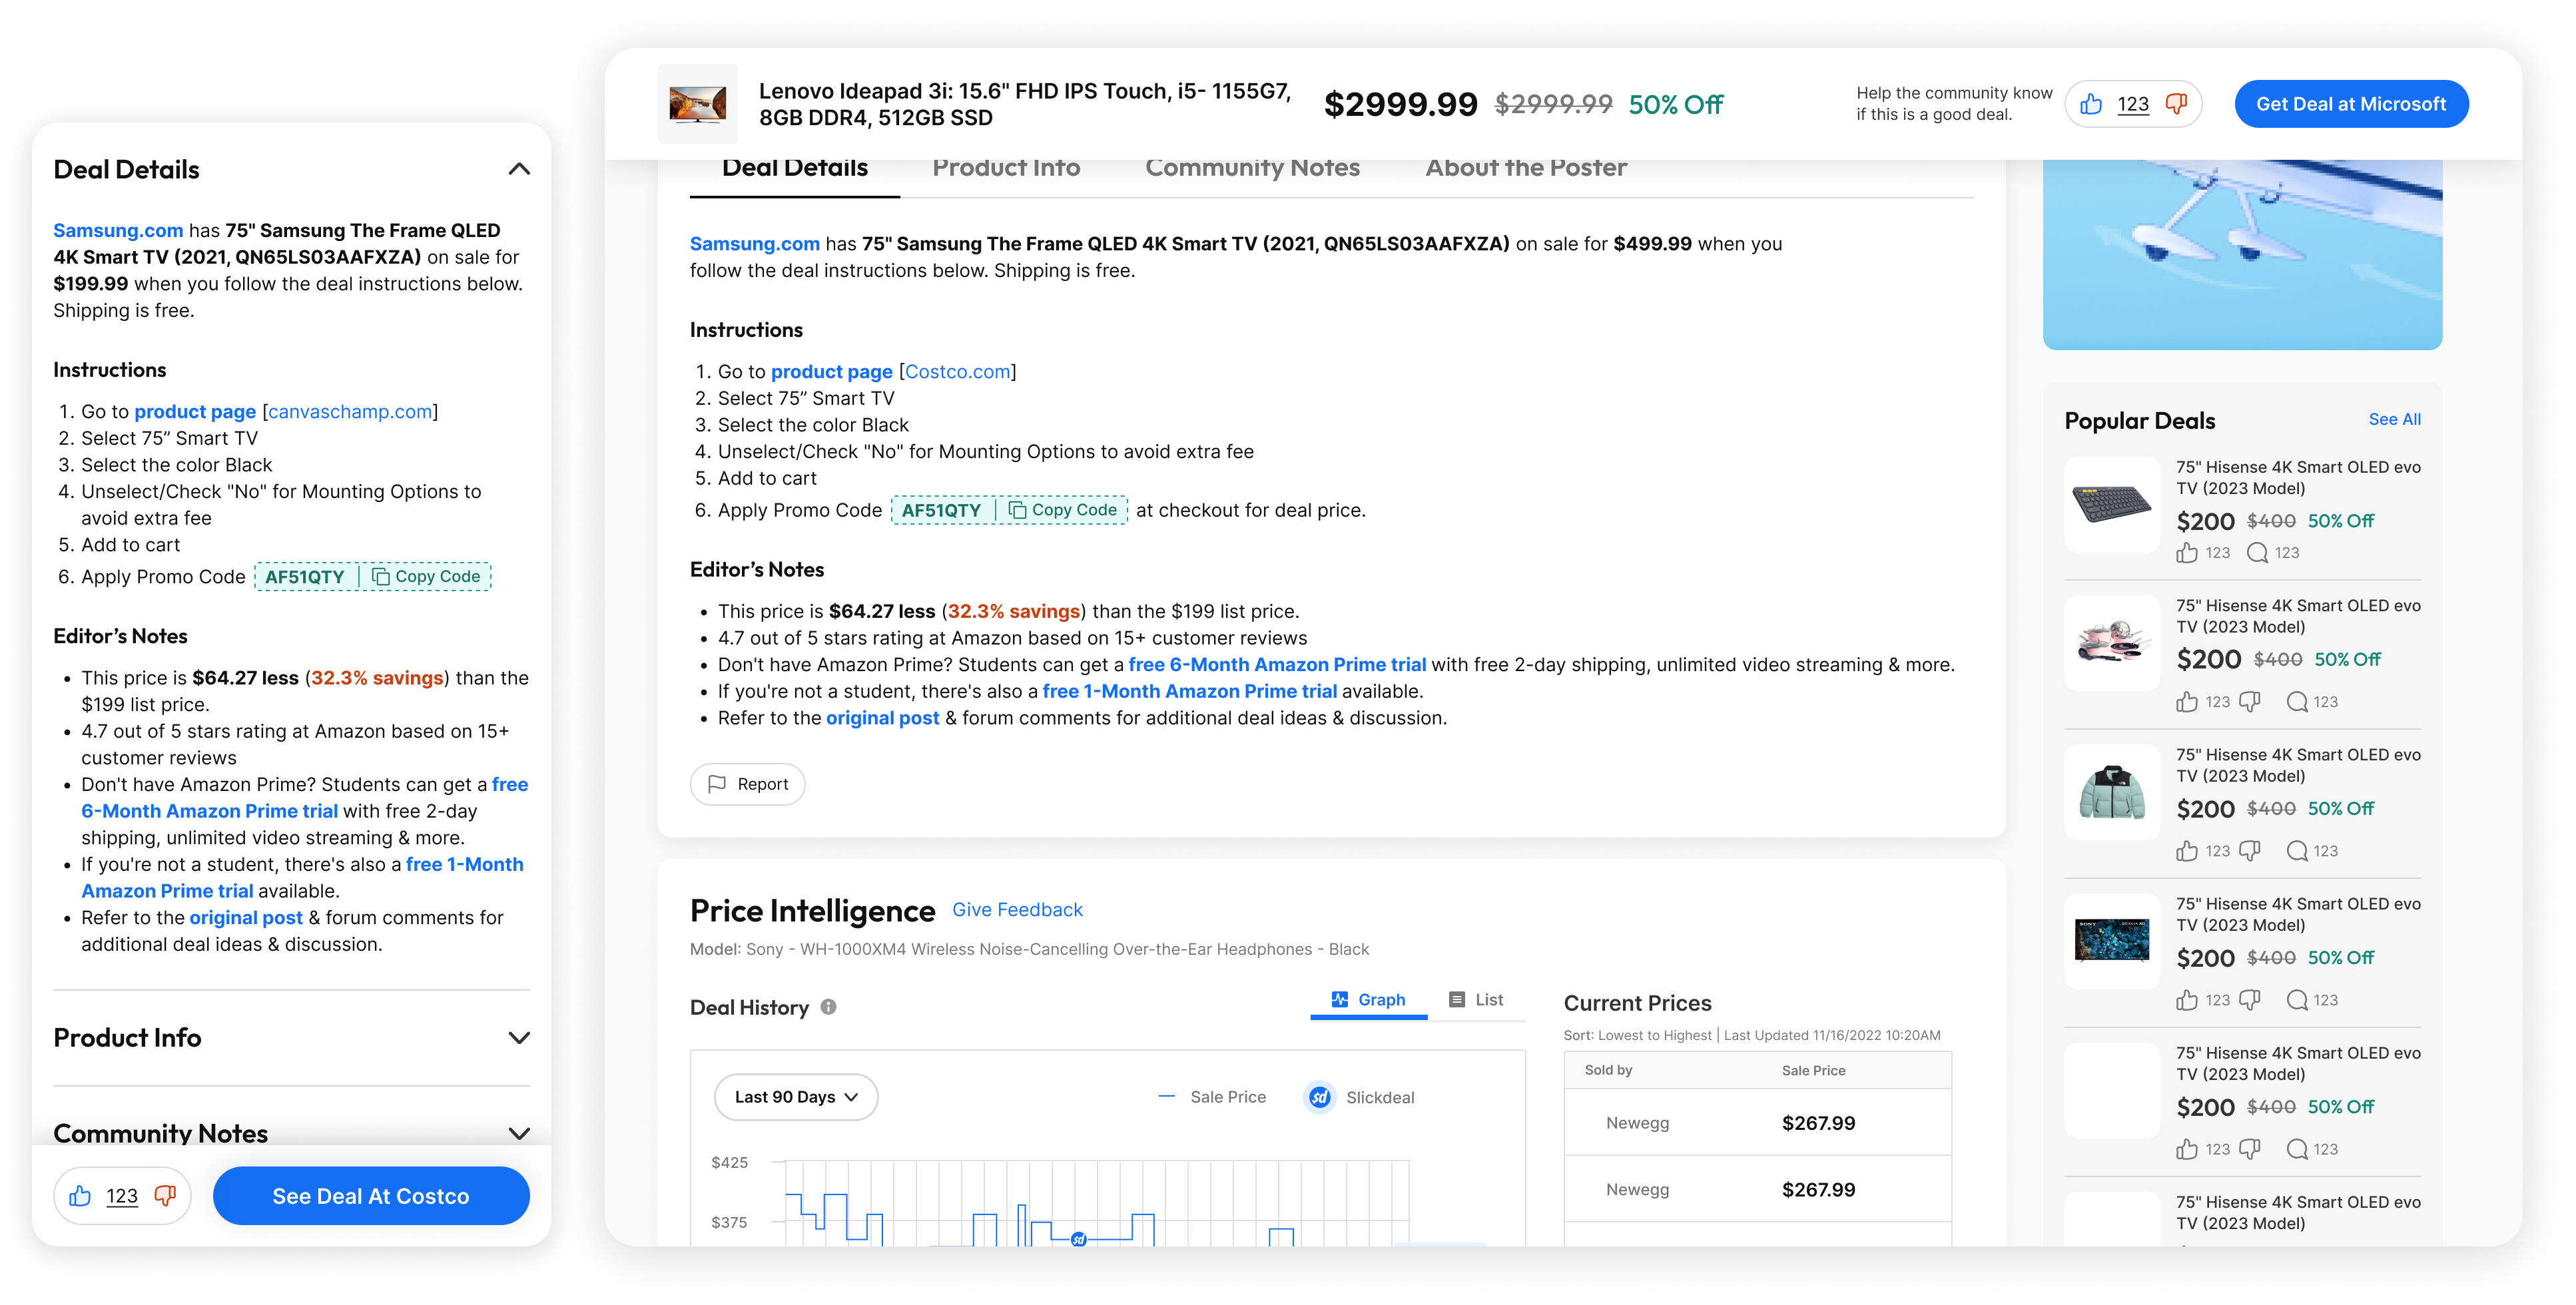Thumbs down the Sony TV popular deal
This screenshot has width=2576, height=1305.
(2250, 1000)
